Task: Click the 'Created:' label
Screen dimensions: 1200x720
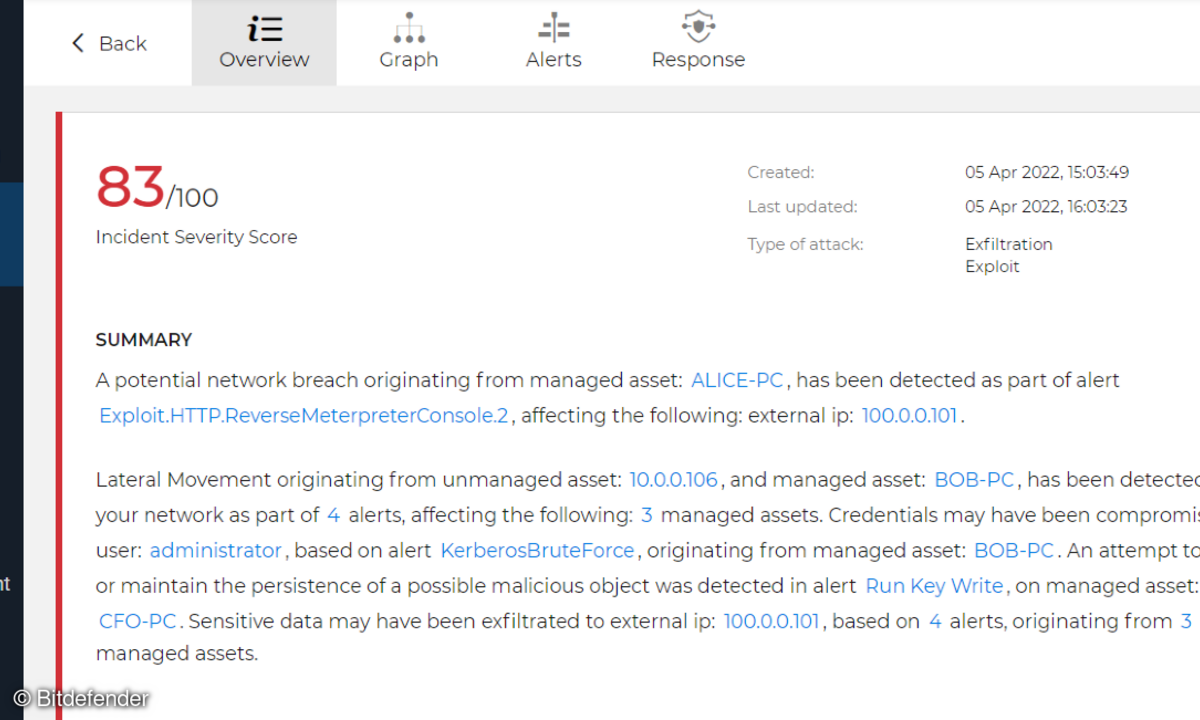Action: tap(781, 172)
